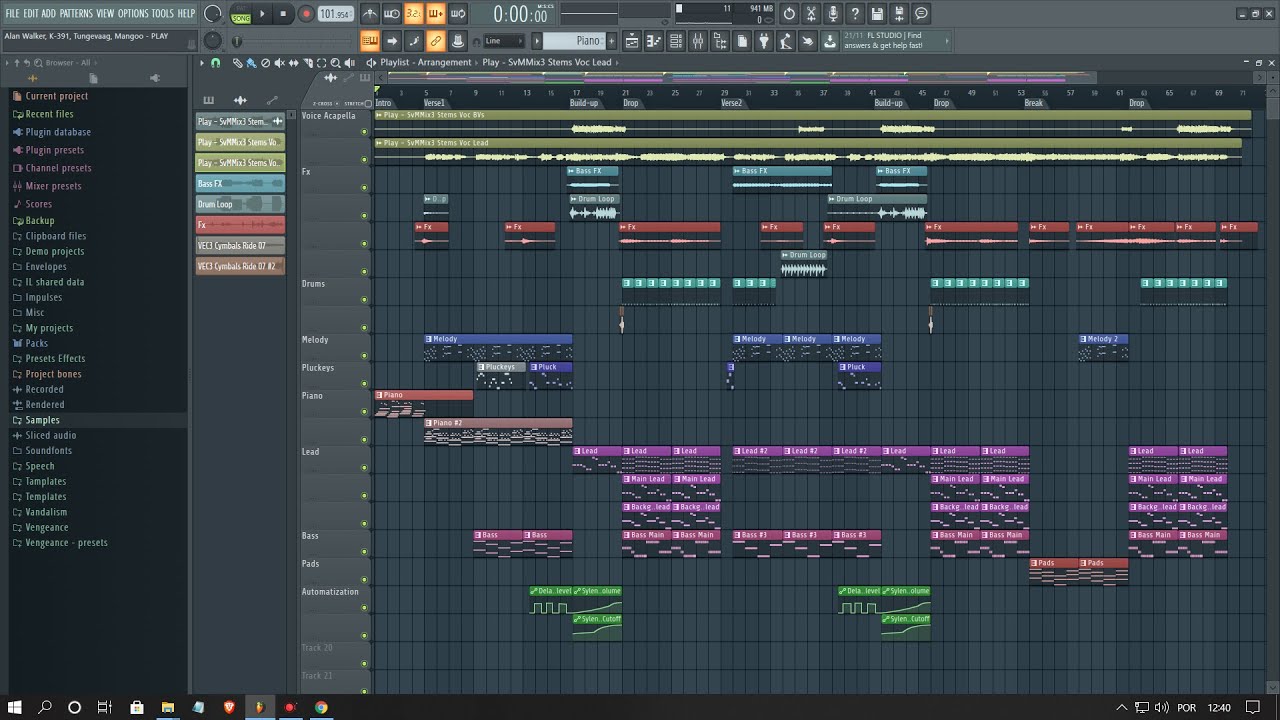Enable the 3-2-1 countdown before recording
Image resolution: width=1280 pixels, height=720 pixels.
[414, 14]
